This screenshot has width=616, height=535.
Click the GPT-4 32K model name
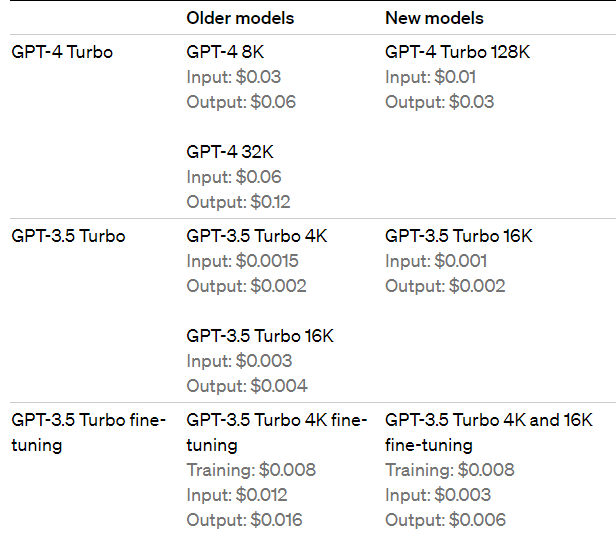(230, 152)
